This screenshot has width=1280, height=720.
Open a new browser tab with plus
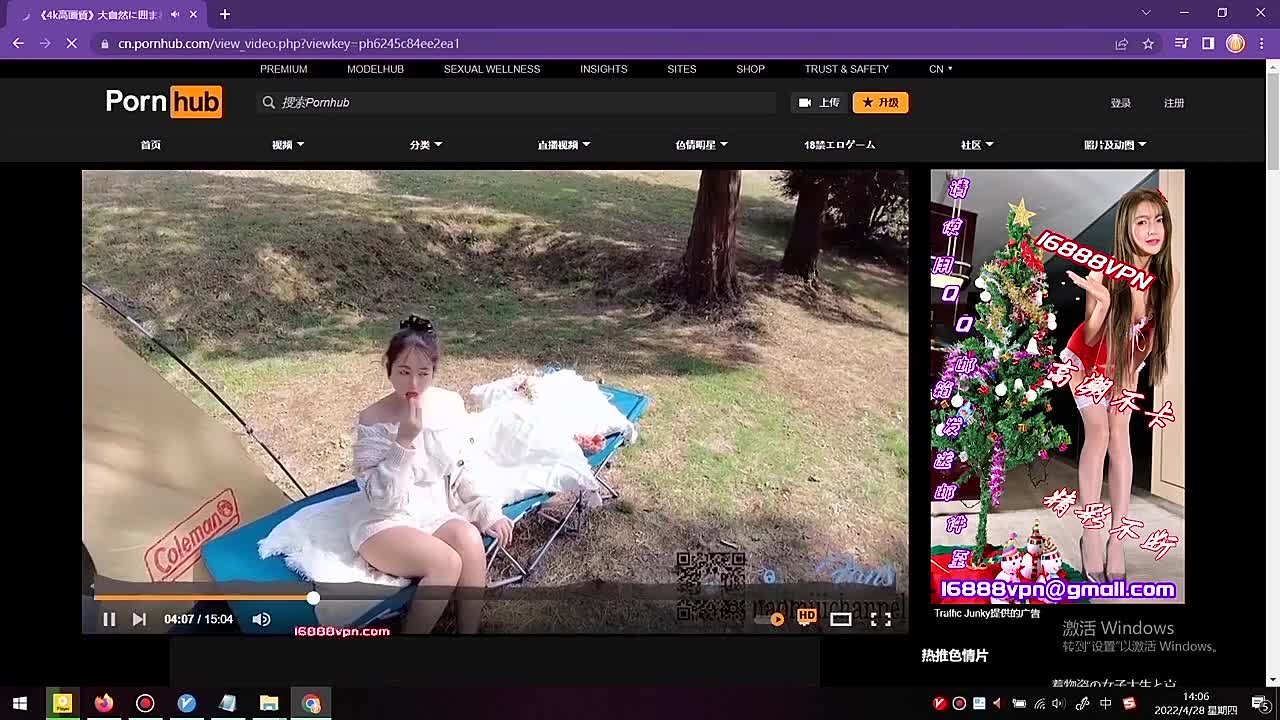(224, 14)
